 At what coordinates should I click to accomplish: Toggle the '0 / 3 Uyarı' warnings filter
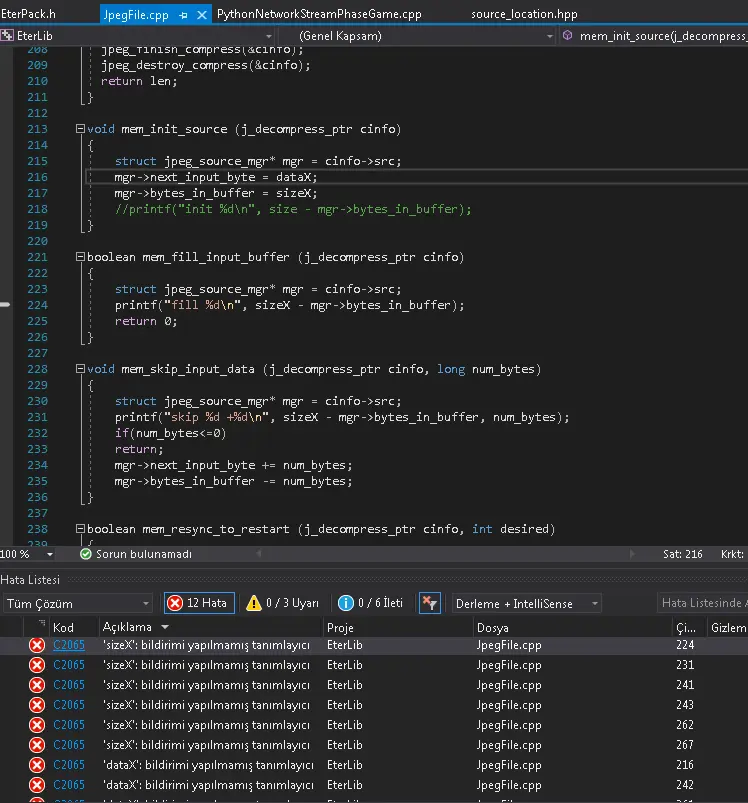tap(283, 603)
